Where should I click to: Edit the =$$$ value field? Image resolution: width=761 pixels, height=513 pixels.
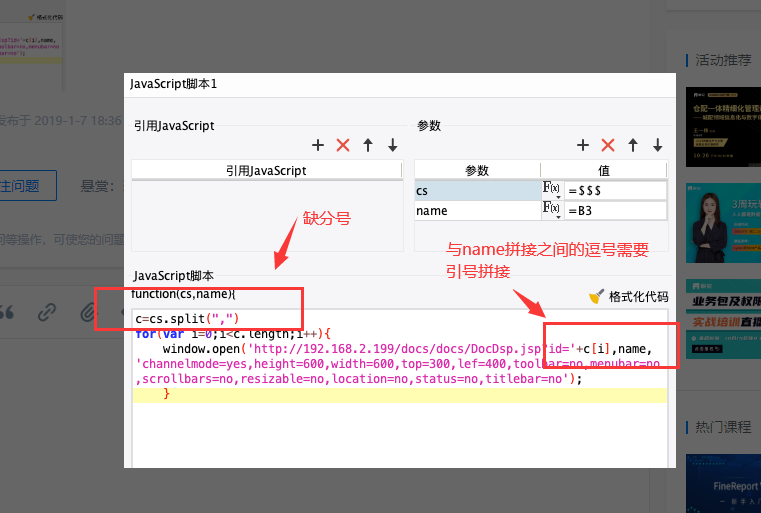[615, 190]
